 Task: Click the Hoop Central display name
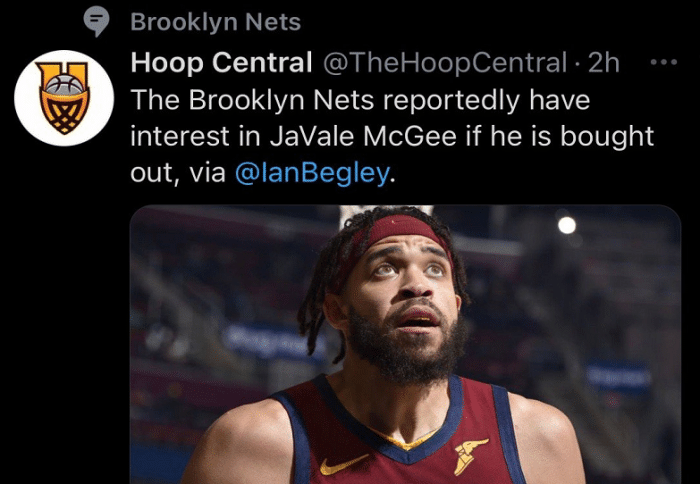[221, 63]
